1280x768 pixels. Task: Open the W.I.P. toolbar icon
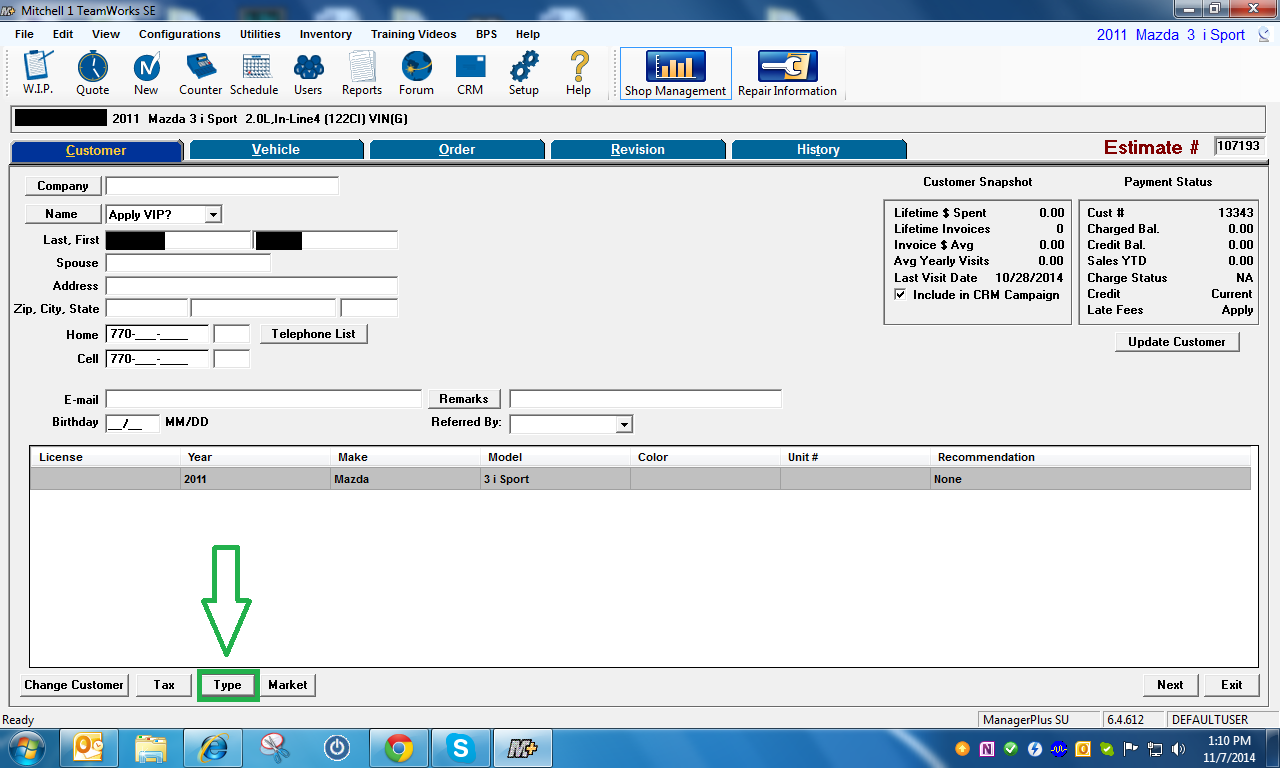pyautogui.click(x=37, y=73)
